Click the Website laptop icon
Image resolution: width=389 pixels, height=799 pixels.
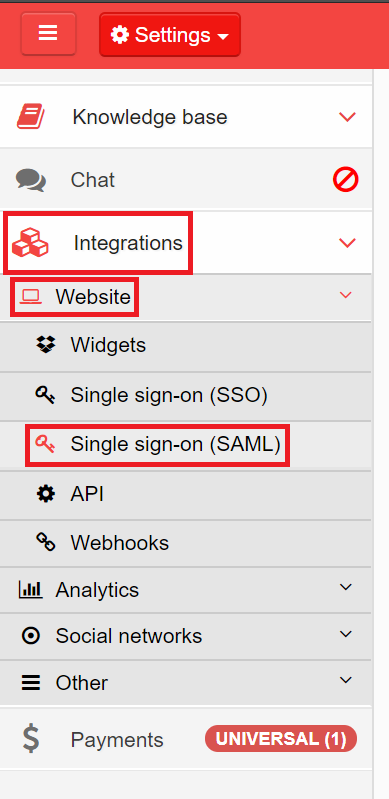[31, 296]
